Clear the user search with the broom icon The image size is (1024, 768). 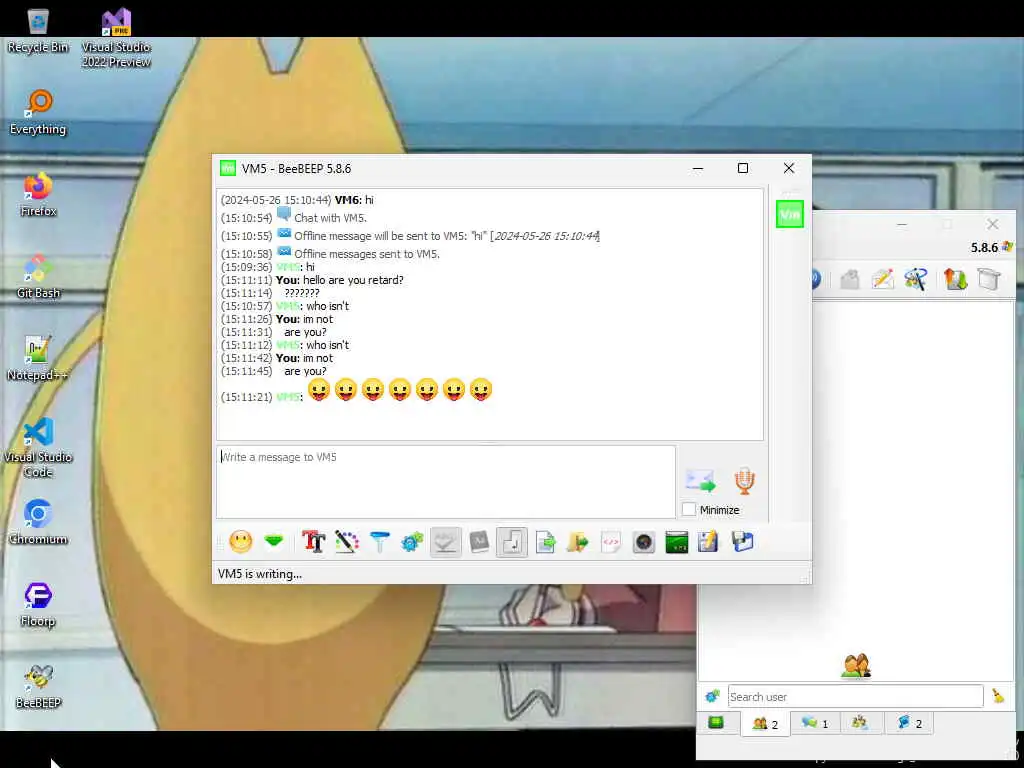(998, 696)
